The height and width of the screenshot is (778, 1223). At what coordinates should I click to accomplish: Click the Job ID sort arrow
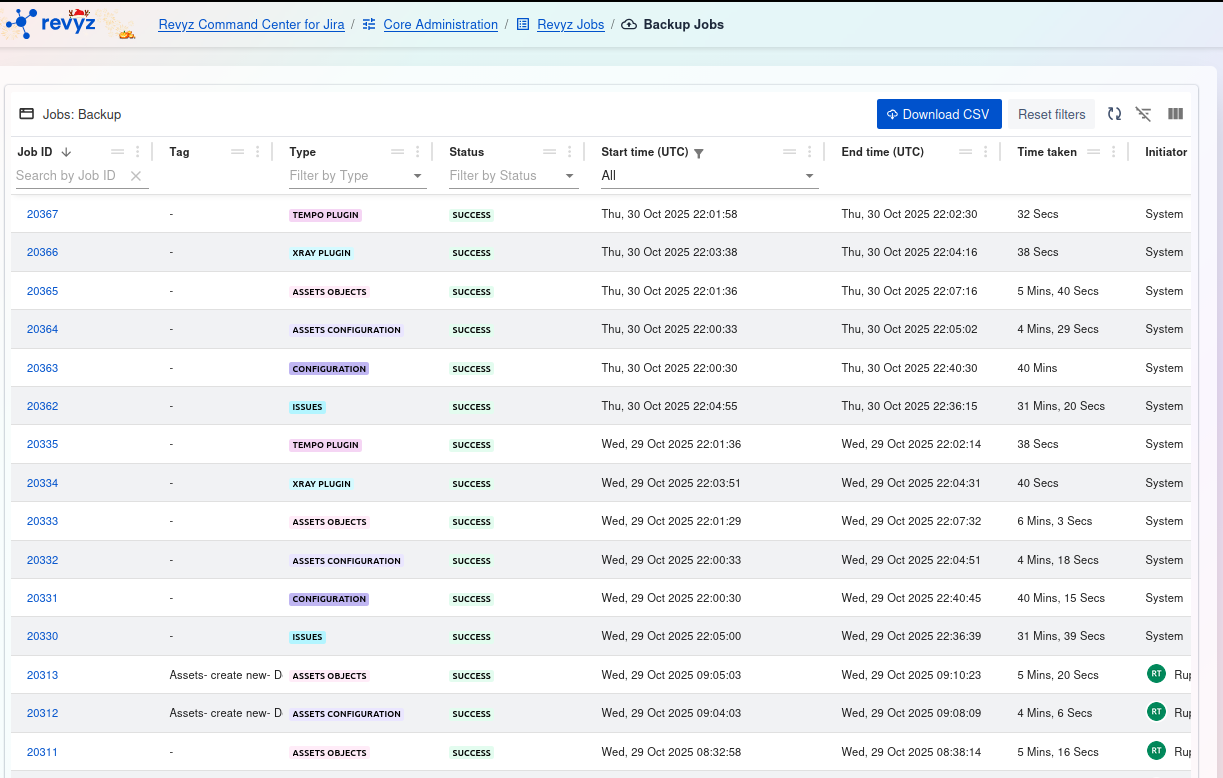(66, 152)
